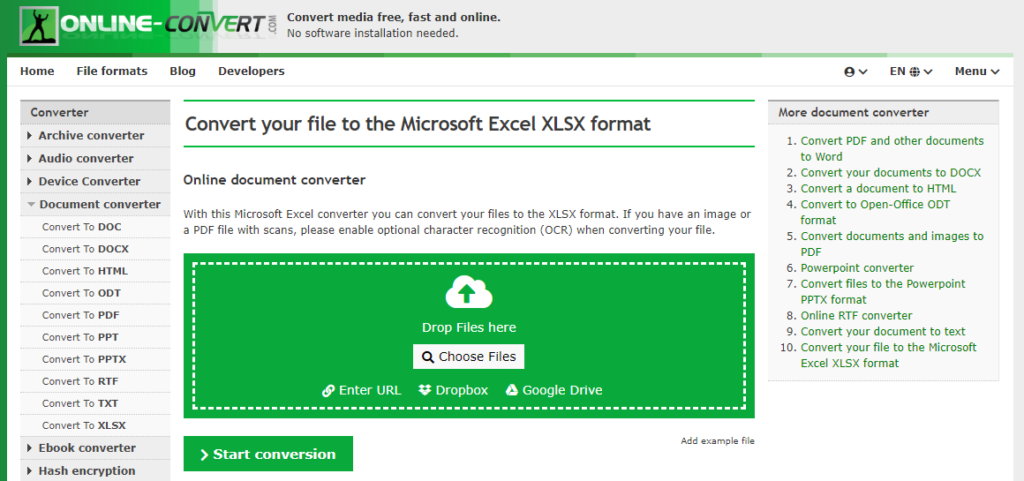Screen dimensions: 1024x481
Task: Open Convert your documents to DOCX link
Action: click(x=891, y=173)
